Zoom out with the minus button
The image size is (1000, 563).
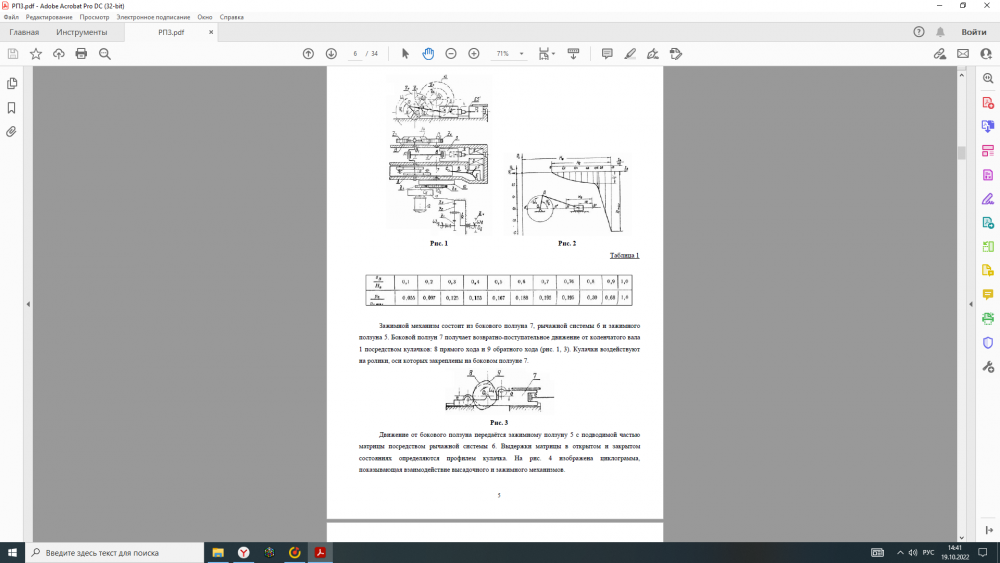[451, 54]
